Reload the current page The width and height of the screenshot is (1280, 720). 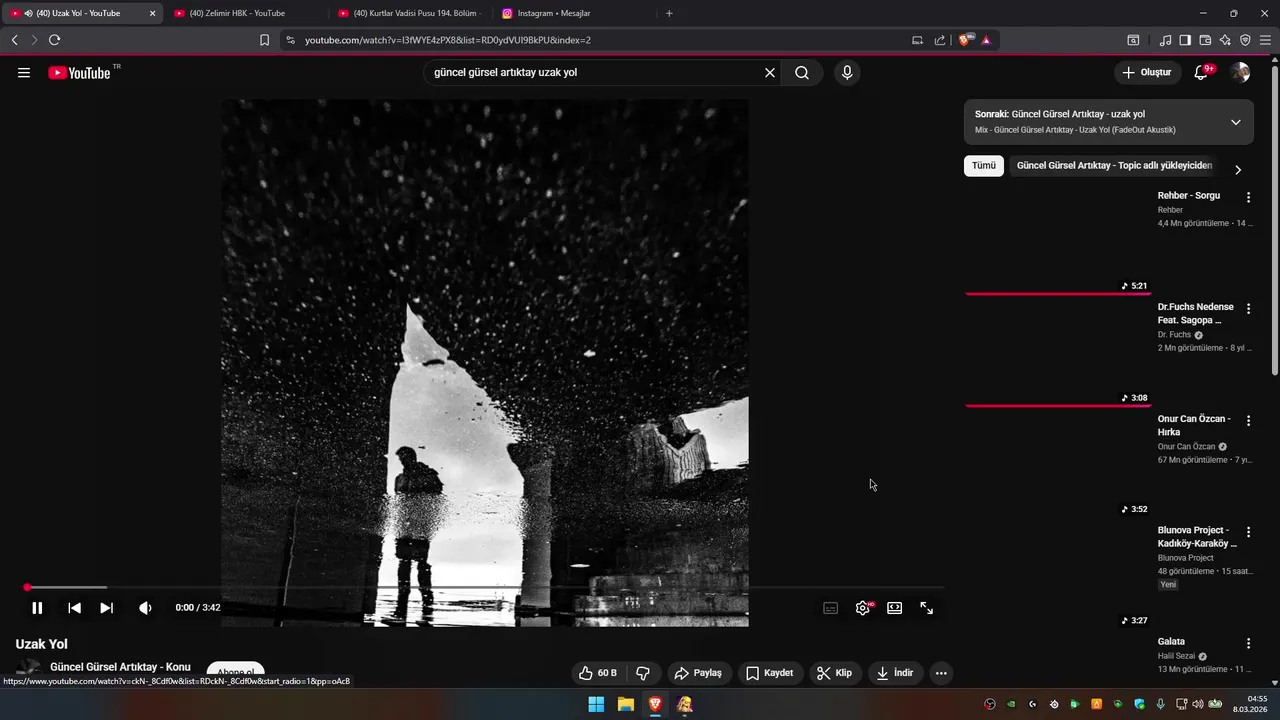(x=54, y=40)
